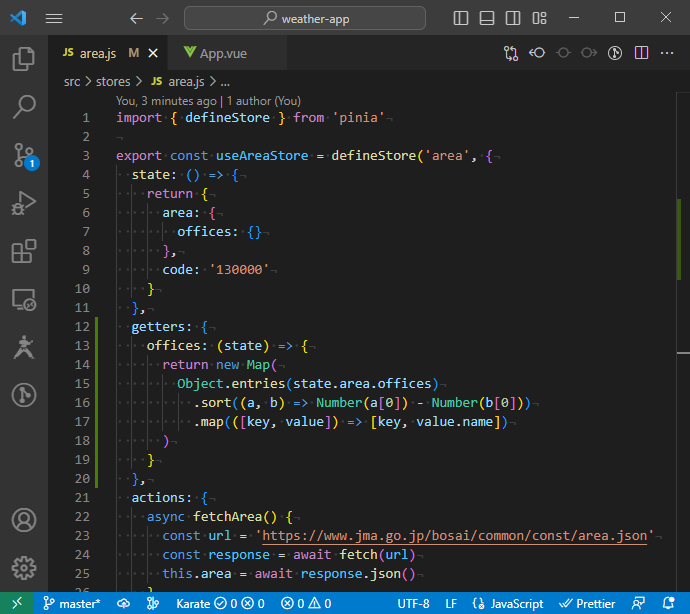Screen dimensions: 690x614
Task: Click Open Changes icon in editor toolbar
Action: [511, 54]
